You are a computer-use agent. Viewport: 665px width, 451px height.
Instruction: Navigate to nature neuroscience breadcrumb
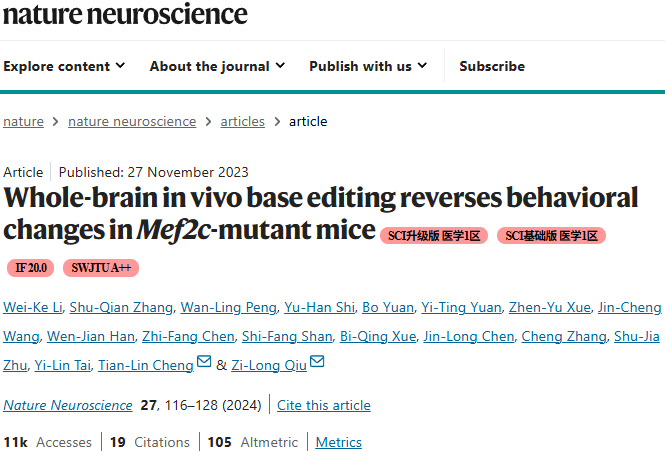coord(132,121)
